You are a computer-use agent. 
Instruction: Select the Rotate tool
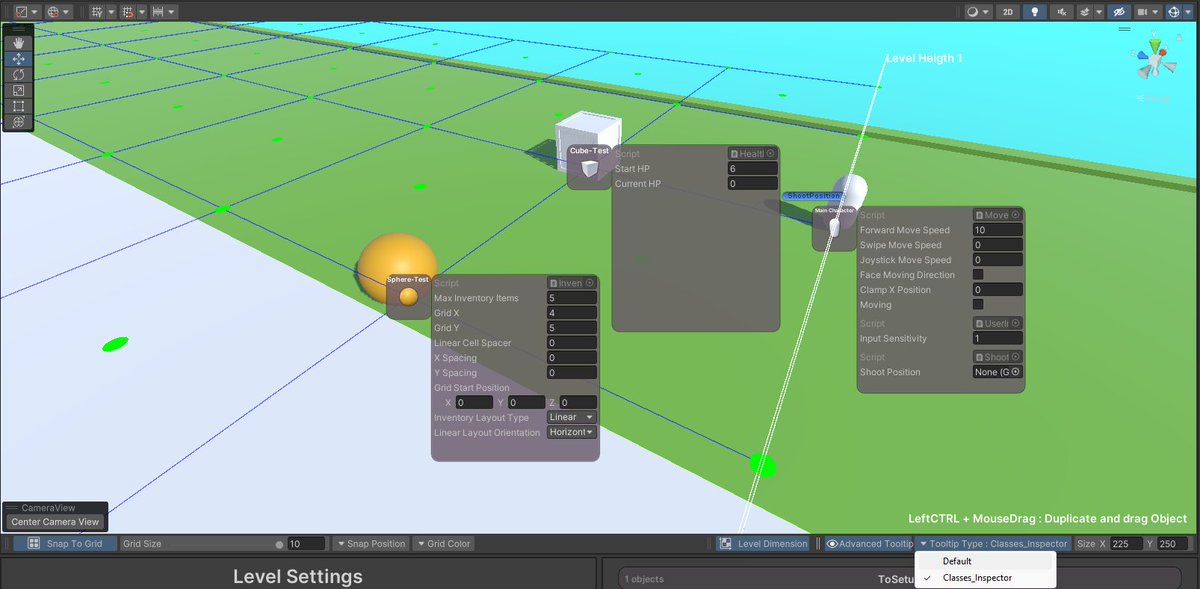pos(19,74)
